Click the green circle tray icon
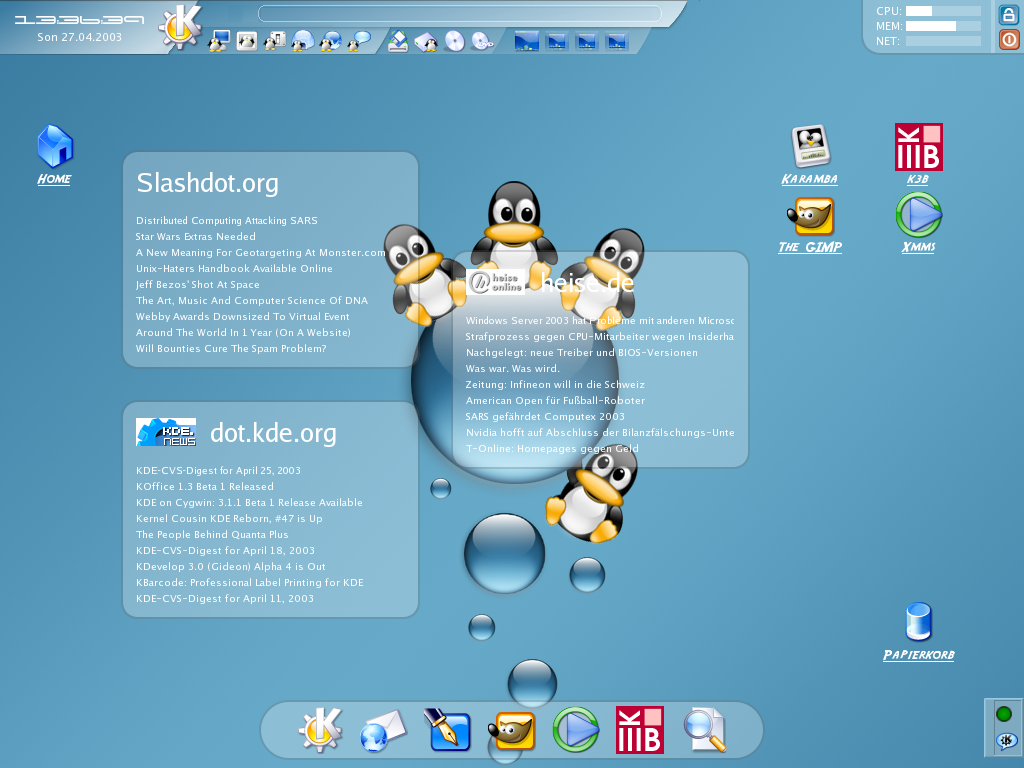Image resolution: width=1024 pixels, height=768 pixels. point(1004,714)
